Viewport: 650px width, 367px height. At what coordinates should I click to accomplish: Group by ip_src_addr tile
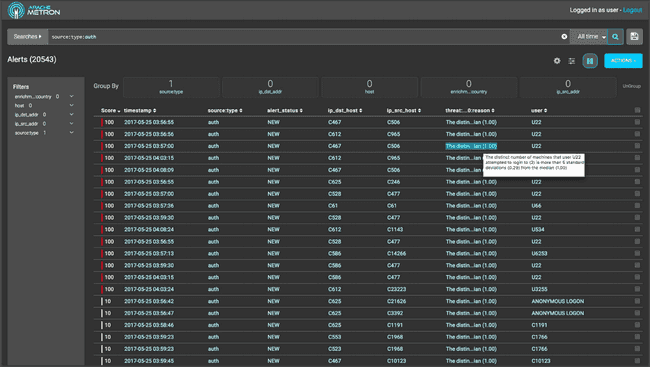[568, 87]
